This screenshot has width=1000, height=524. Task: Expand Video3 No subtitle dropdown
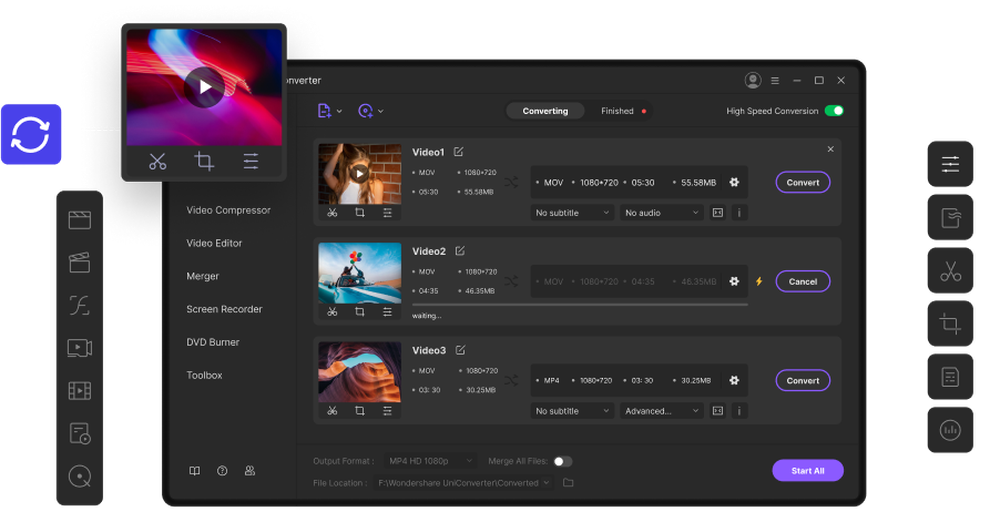coord(573,411)
